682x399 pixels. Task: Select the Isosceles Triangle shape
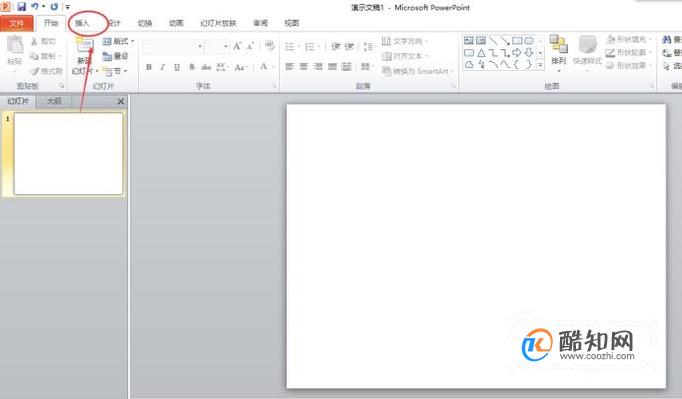481,53
